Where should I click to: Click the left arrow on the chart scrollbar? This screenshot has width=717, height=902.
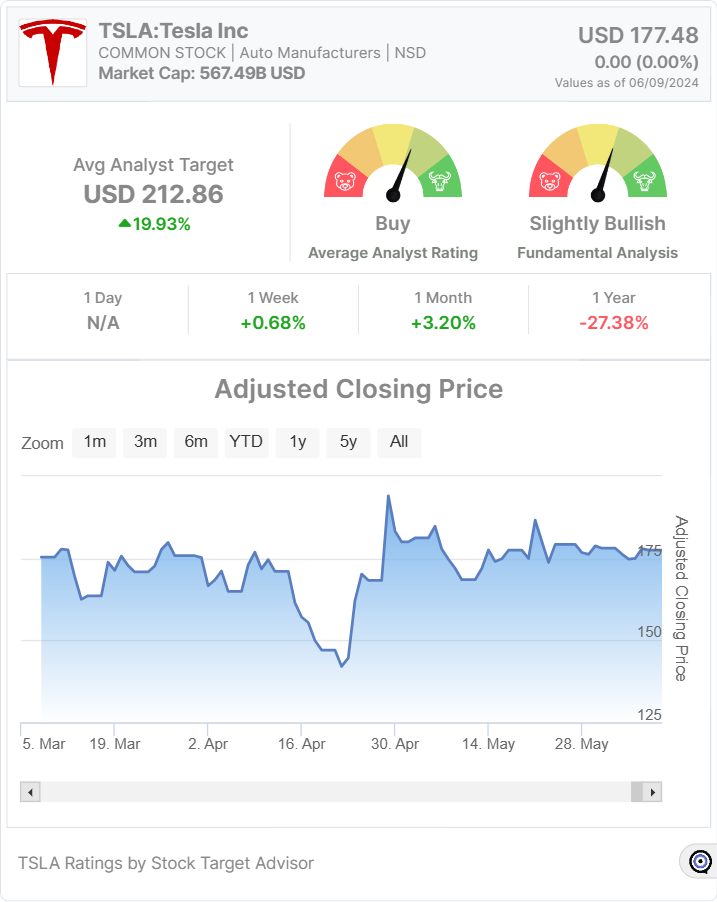[x=30, y=791]
